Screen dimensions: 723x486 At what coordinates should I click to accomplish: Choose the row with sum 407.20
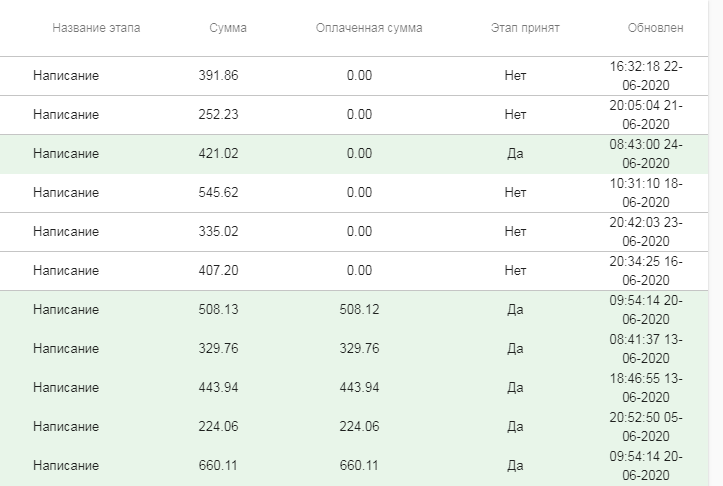[x=354, y=271]
